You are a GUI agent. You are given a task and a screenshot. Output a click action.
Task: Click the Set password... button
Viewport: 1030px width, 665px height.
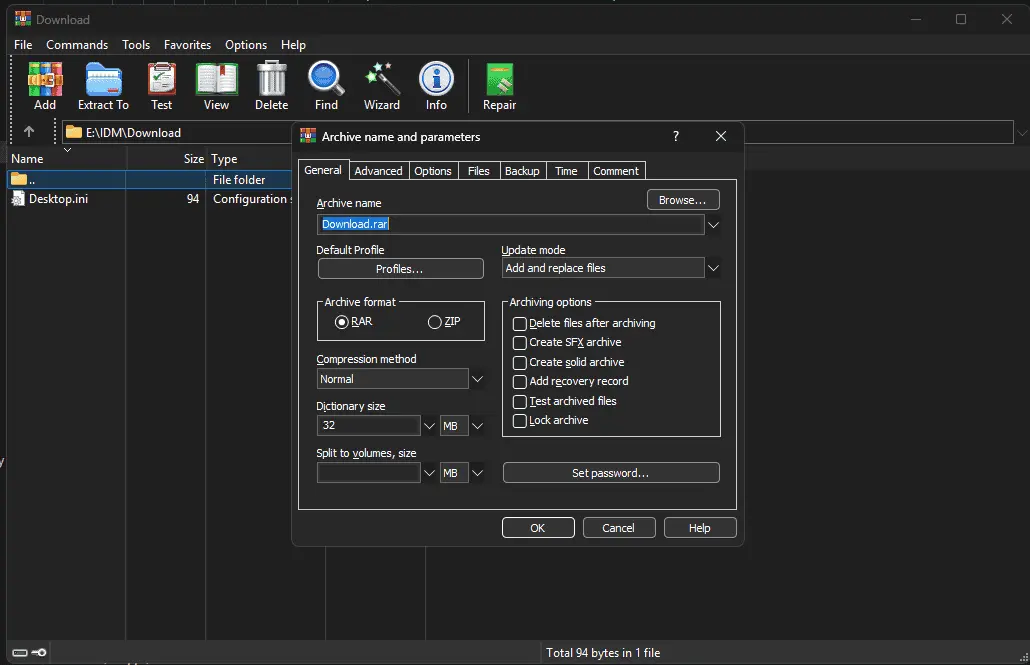[611, 473]
